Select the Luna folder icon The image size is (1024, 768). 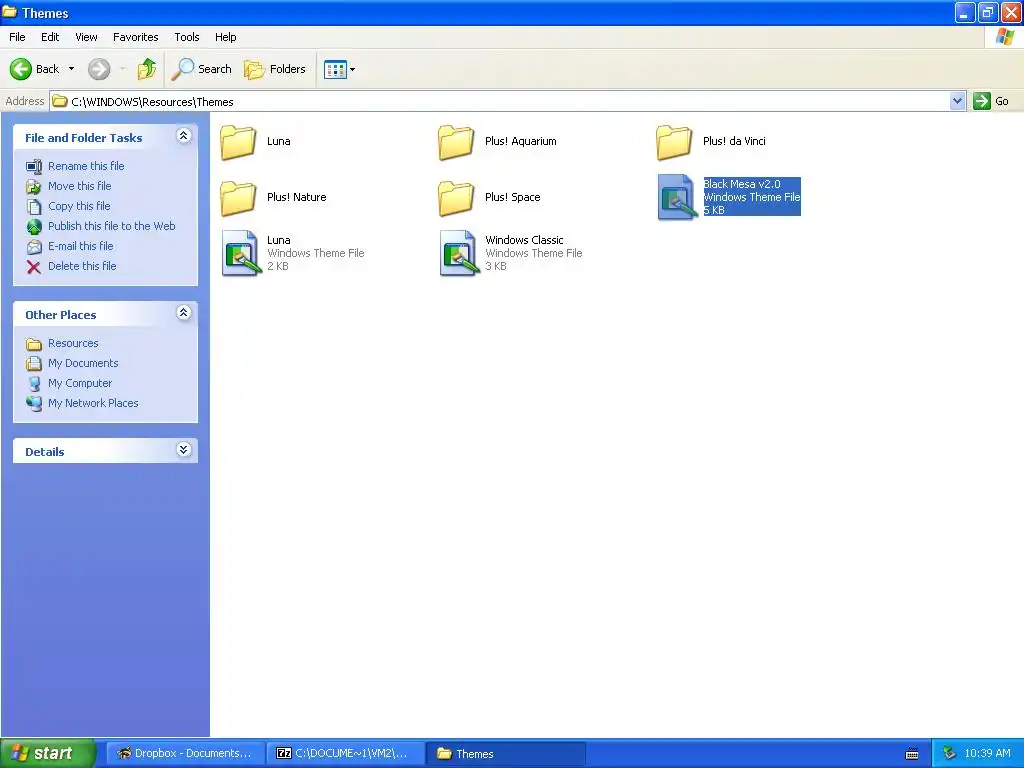click(x=238, y=142)
